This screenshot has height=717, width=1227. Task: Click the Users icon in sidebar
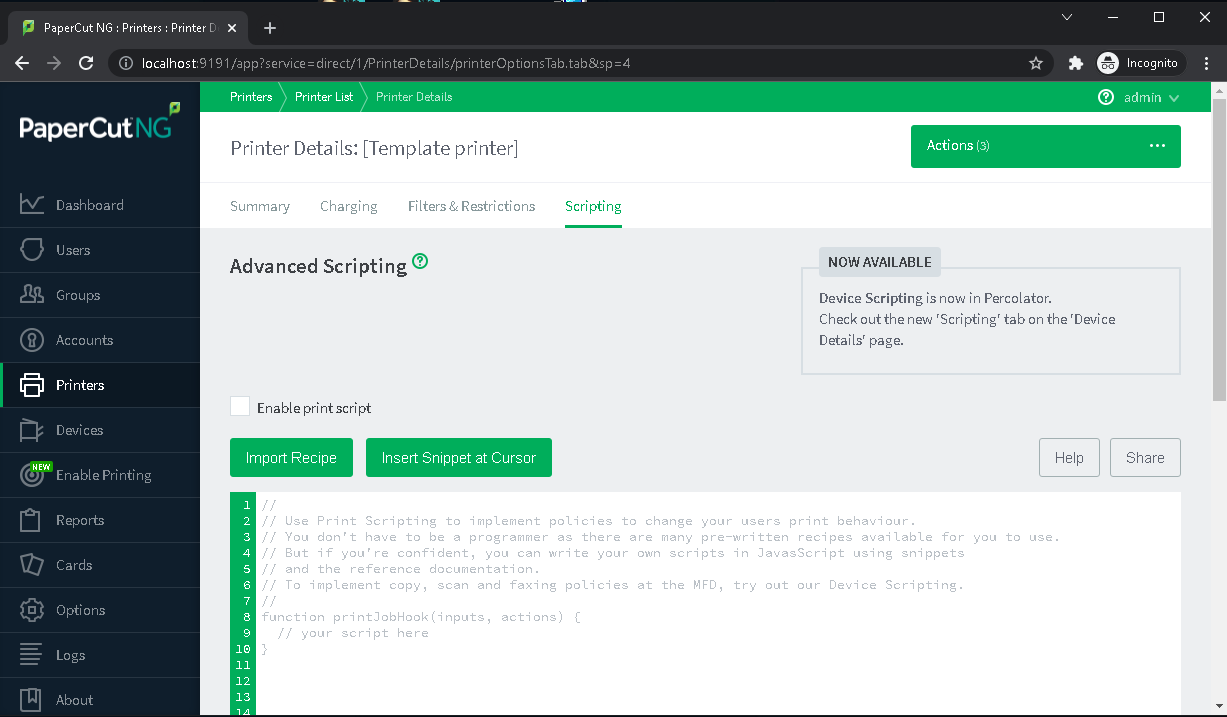(32, 250)
